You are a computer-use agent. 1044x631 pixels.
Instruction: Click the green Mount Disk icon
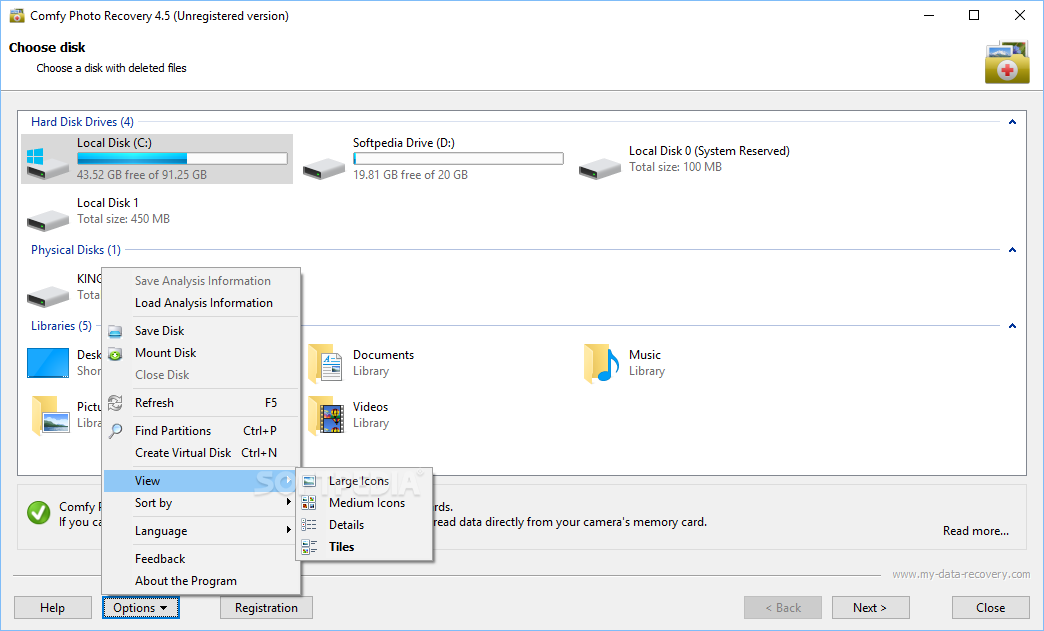pyautogui.click(x=115, y=353)
